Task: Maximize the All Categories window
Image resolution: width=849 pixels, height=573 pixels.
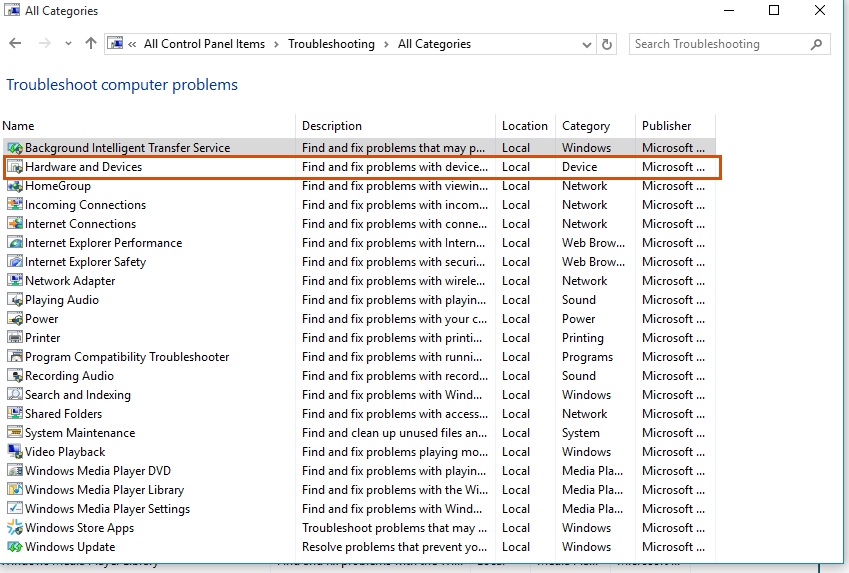Action: coord(774,10)
